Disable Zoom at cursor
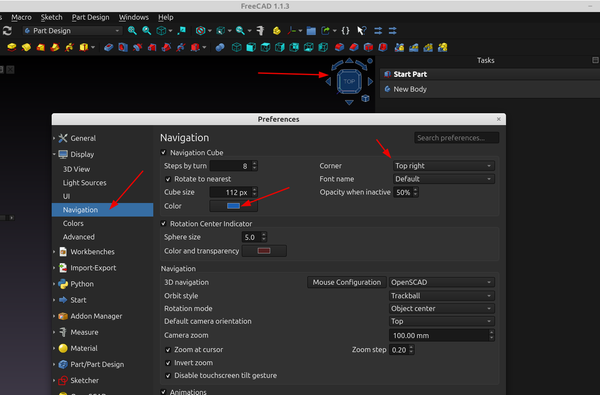Viewport: 600px width, 395px height. point(168,350)
